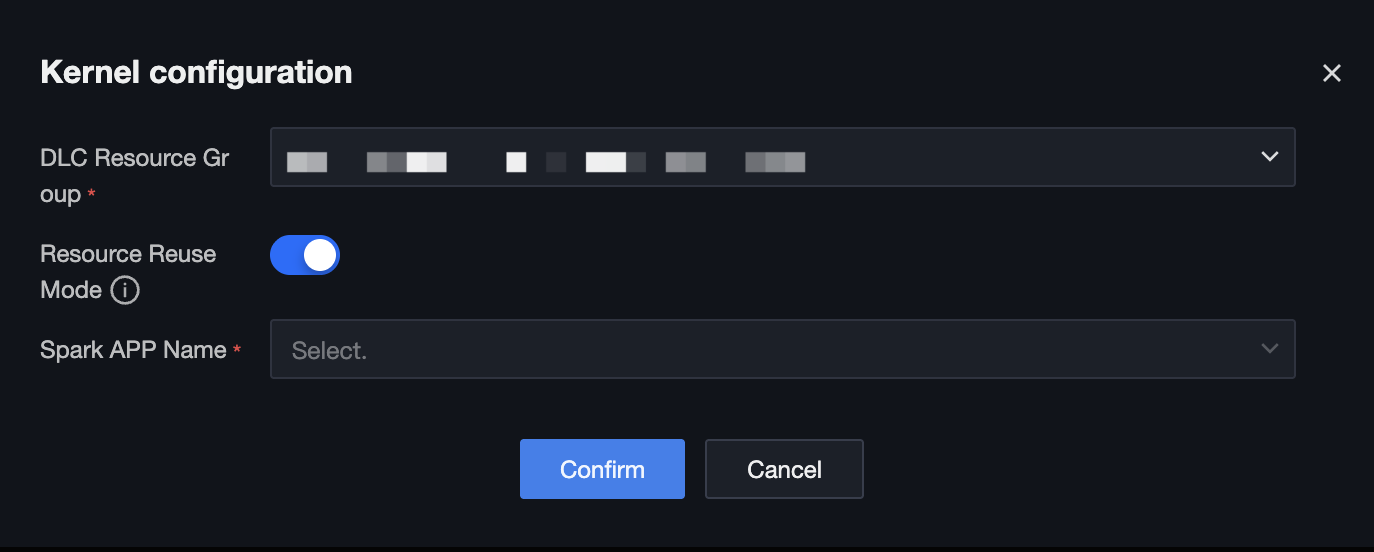Click the info icon beside Resource Reuse Mode
The image size is (1374, 552).
click(x=124, y=291)
